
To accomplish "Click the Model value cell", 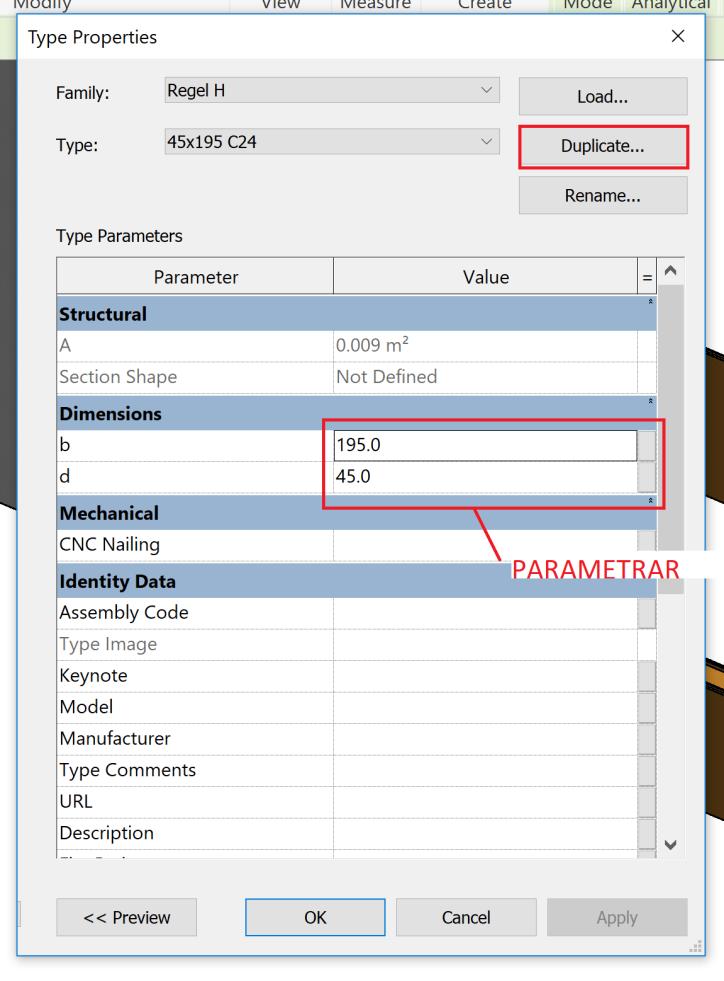I will click(x=485, y=708).
